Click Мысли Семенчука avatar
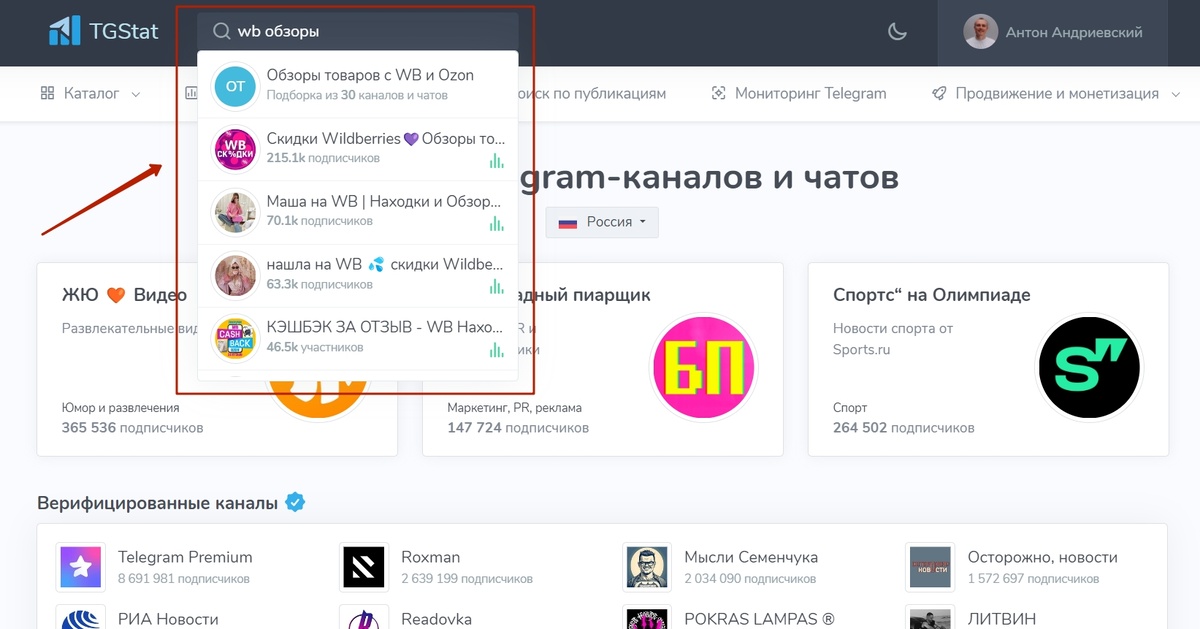This screenshot has height=629, width=1200. point(646,567)
